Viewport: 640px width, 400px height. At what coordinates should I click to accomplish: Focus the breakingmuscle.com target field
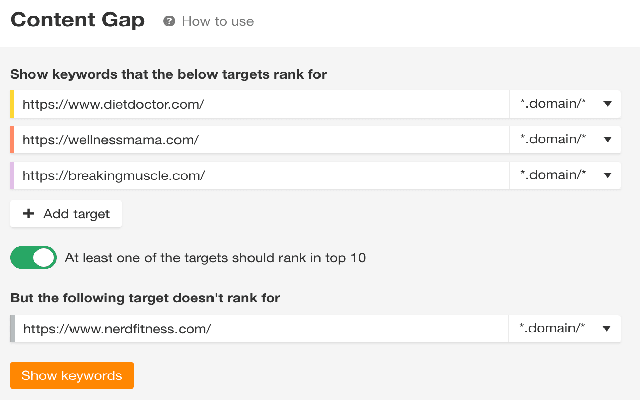tap(260, 175)
